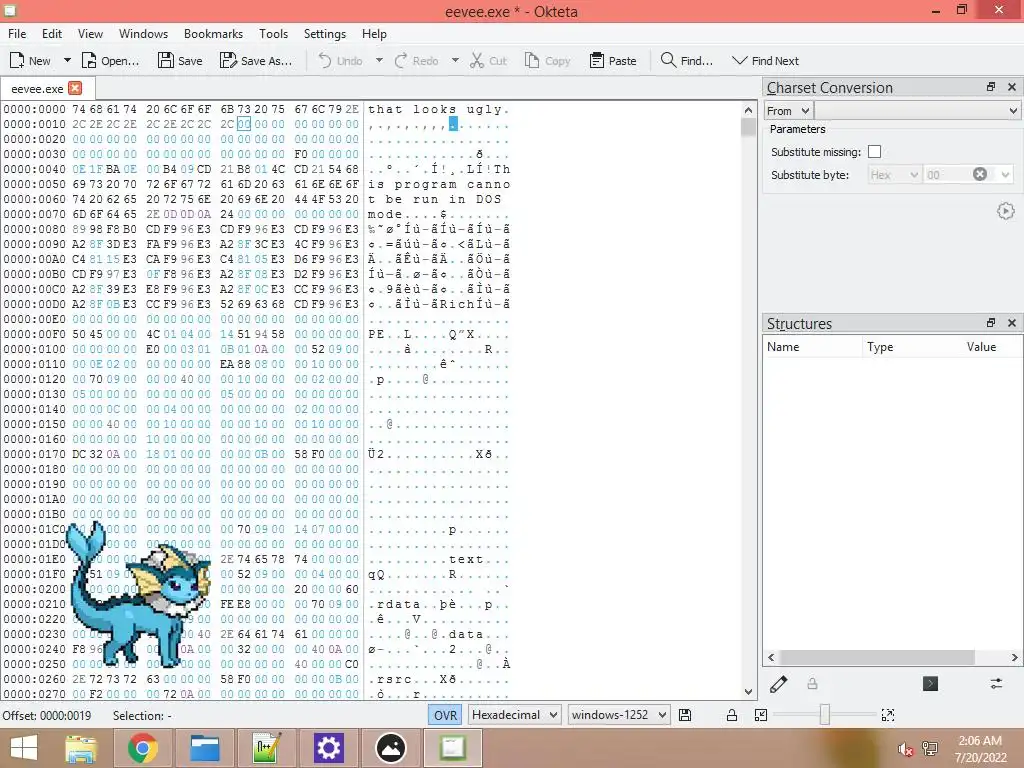Open Structures settings sliders icon

pyautogui.click(x=996, y=684)
